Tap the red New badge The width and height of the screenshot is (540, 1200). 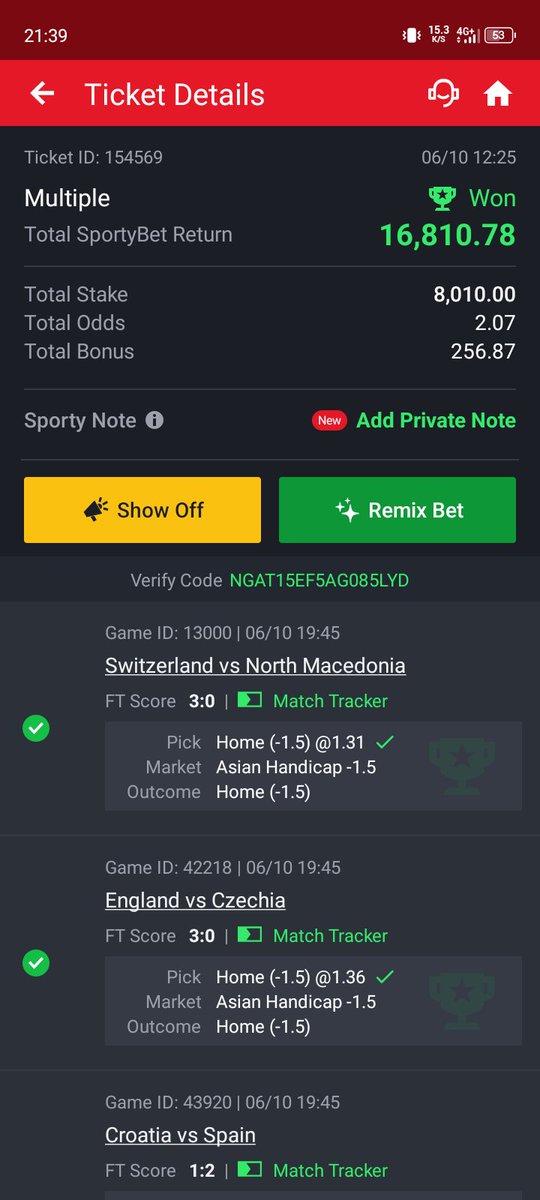330,421
